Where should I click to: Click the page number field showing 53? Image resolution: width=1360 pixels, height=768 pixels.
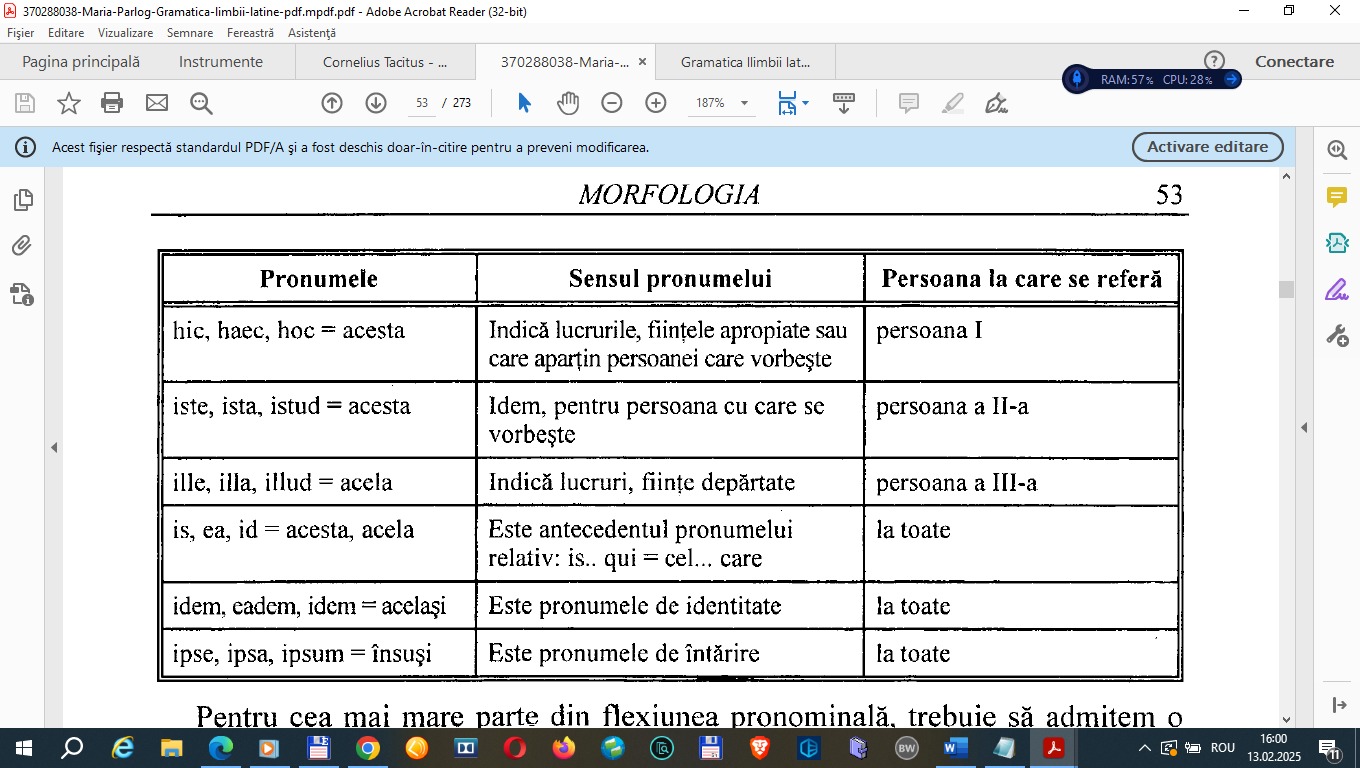[x=422, y=103]
